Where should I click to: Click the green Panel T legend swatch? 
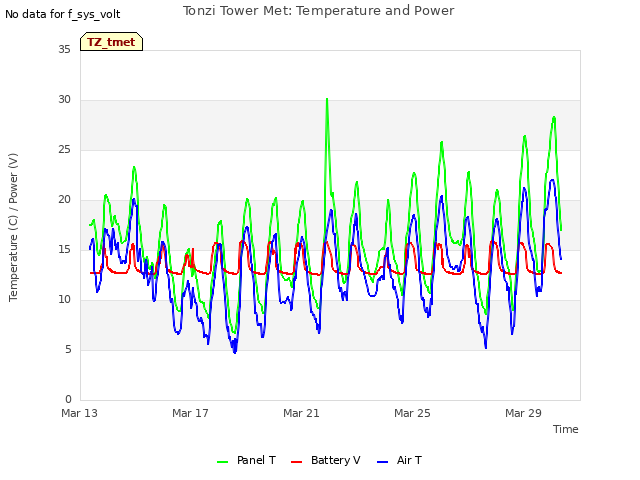(222, 462)
